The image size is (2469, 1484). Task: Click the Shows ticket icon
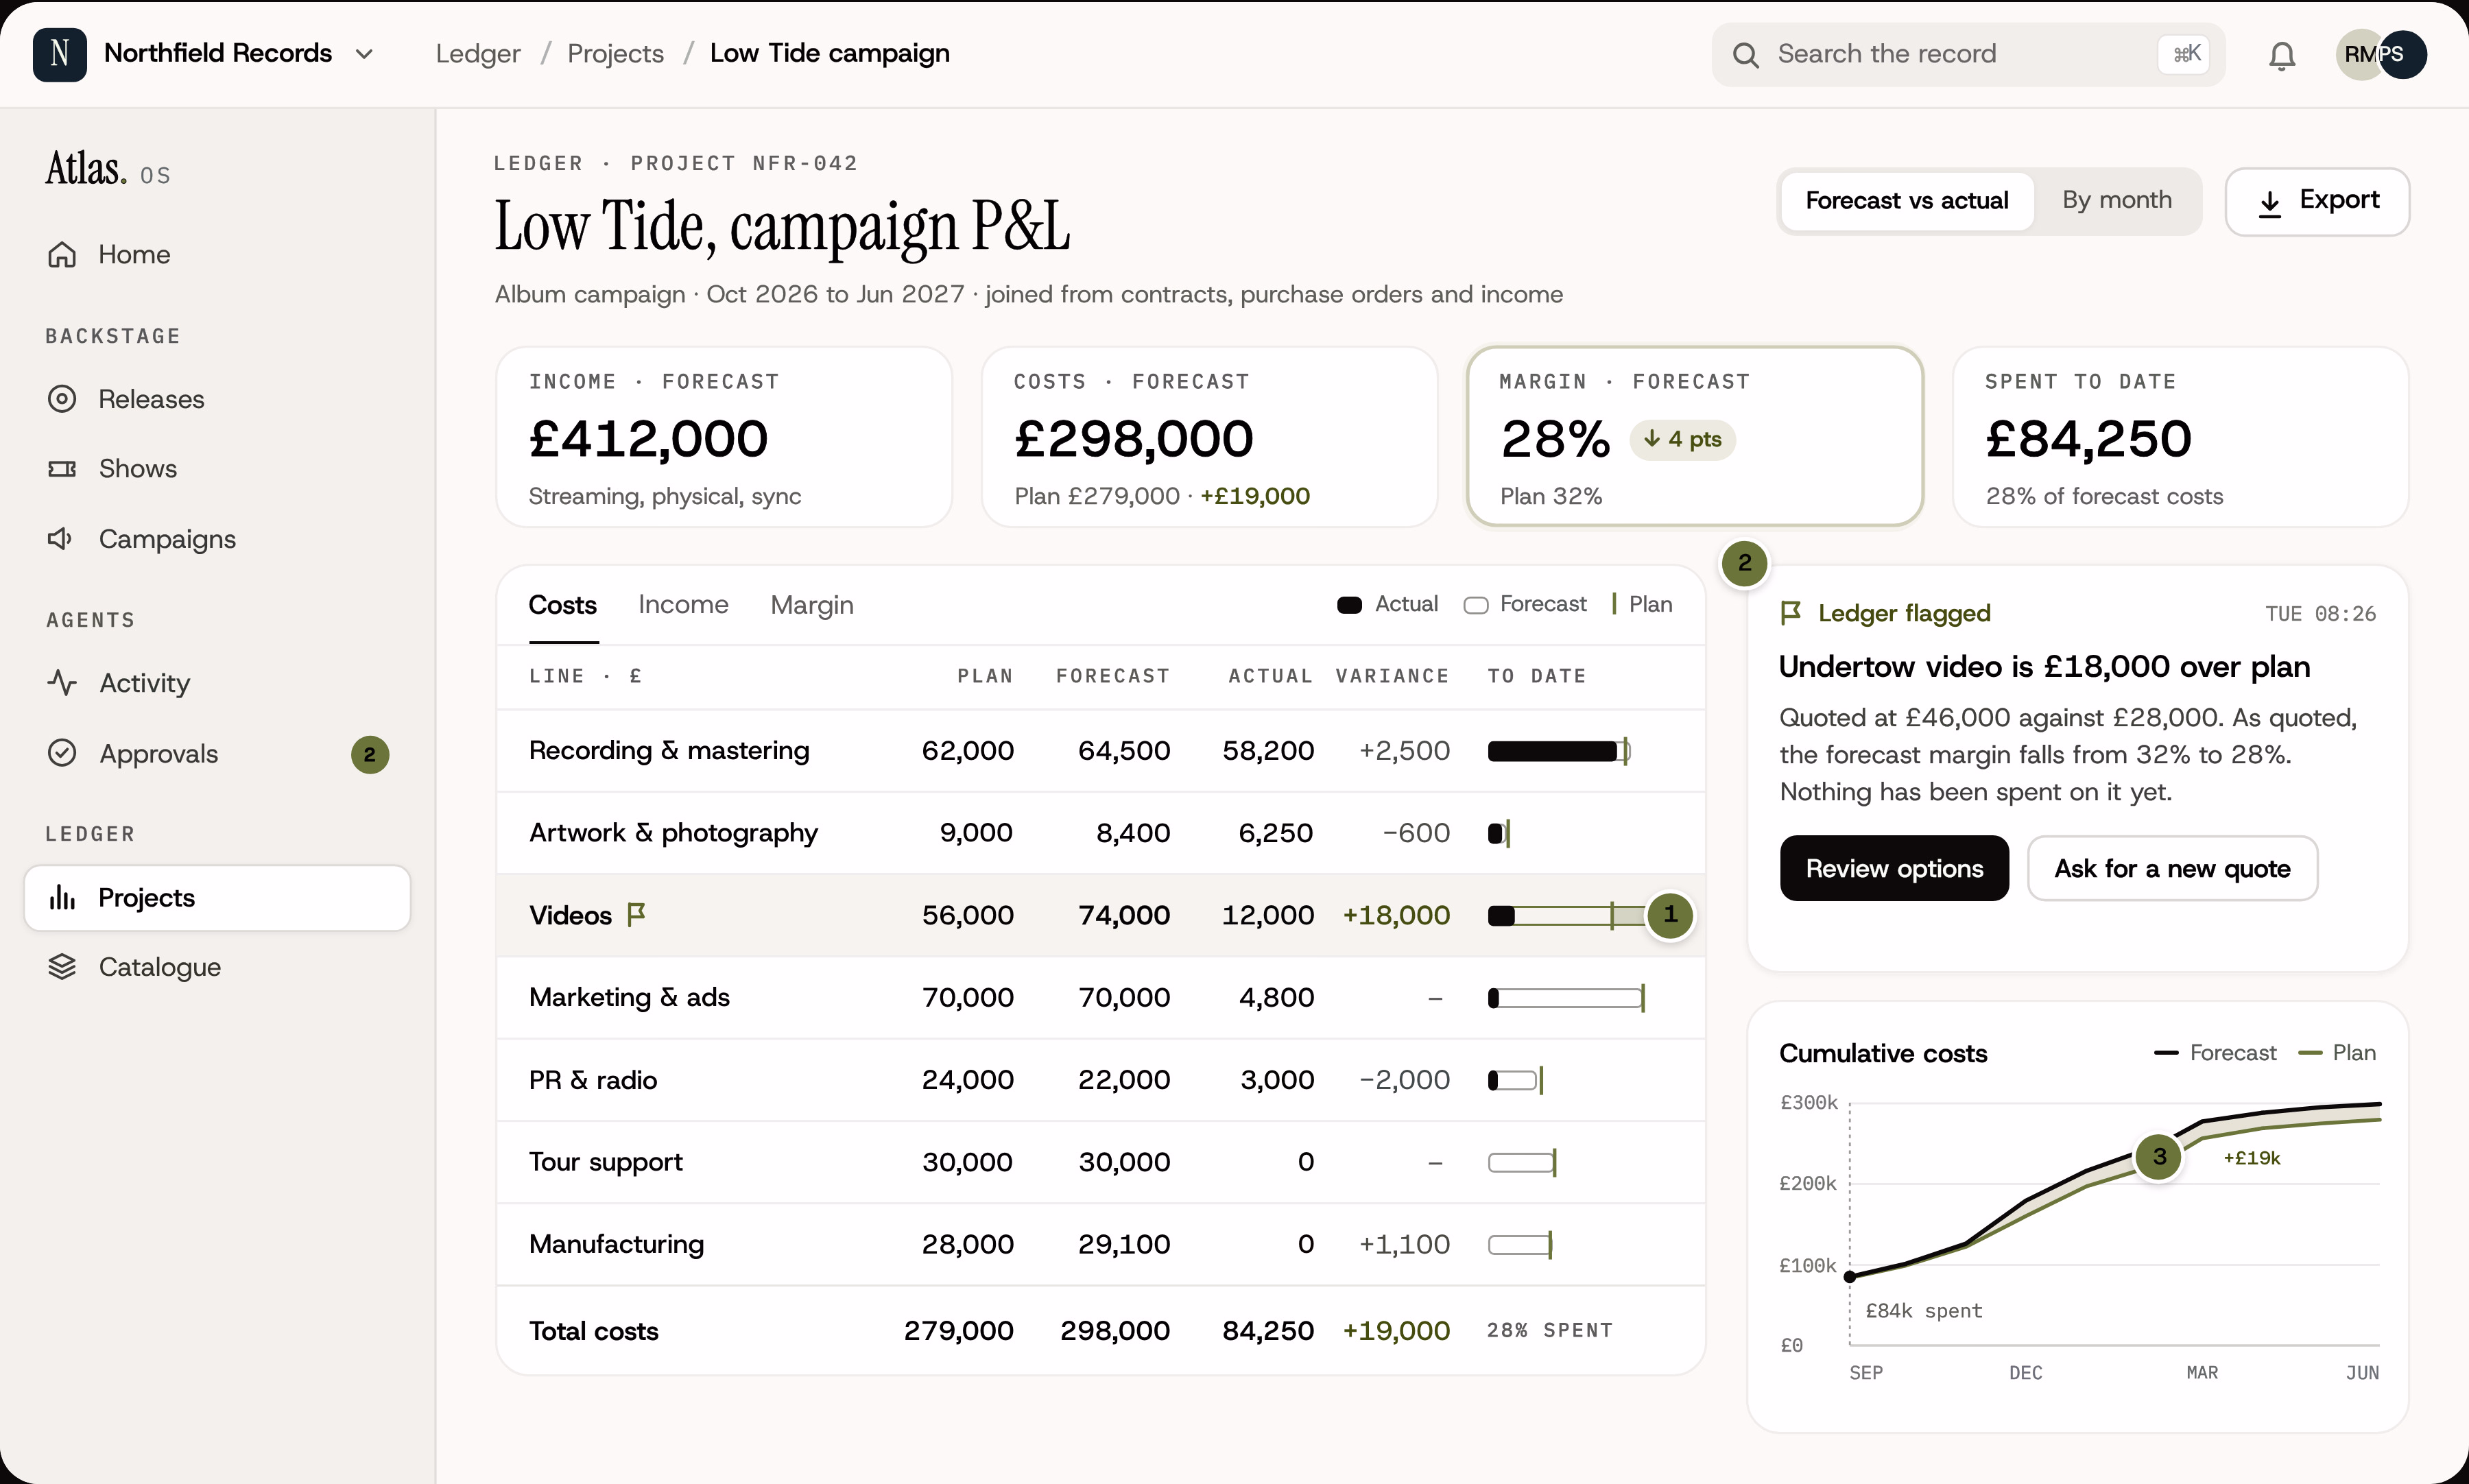pyautogui.click(x=62, y=469)
